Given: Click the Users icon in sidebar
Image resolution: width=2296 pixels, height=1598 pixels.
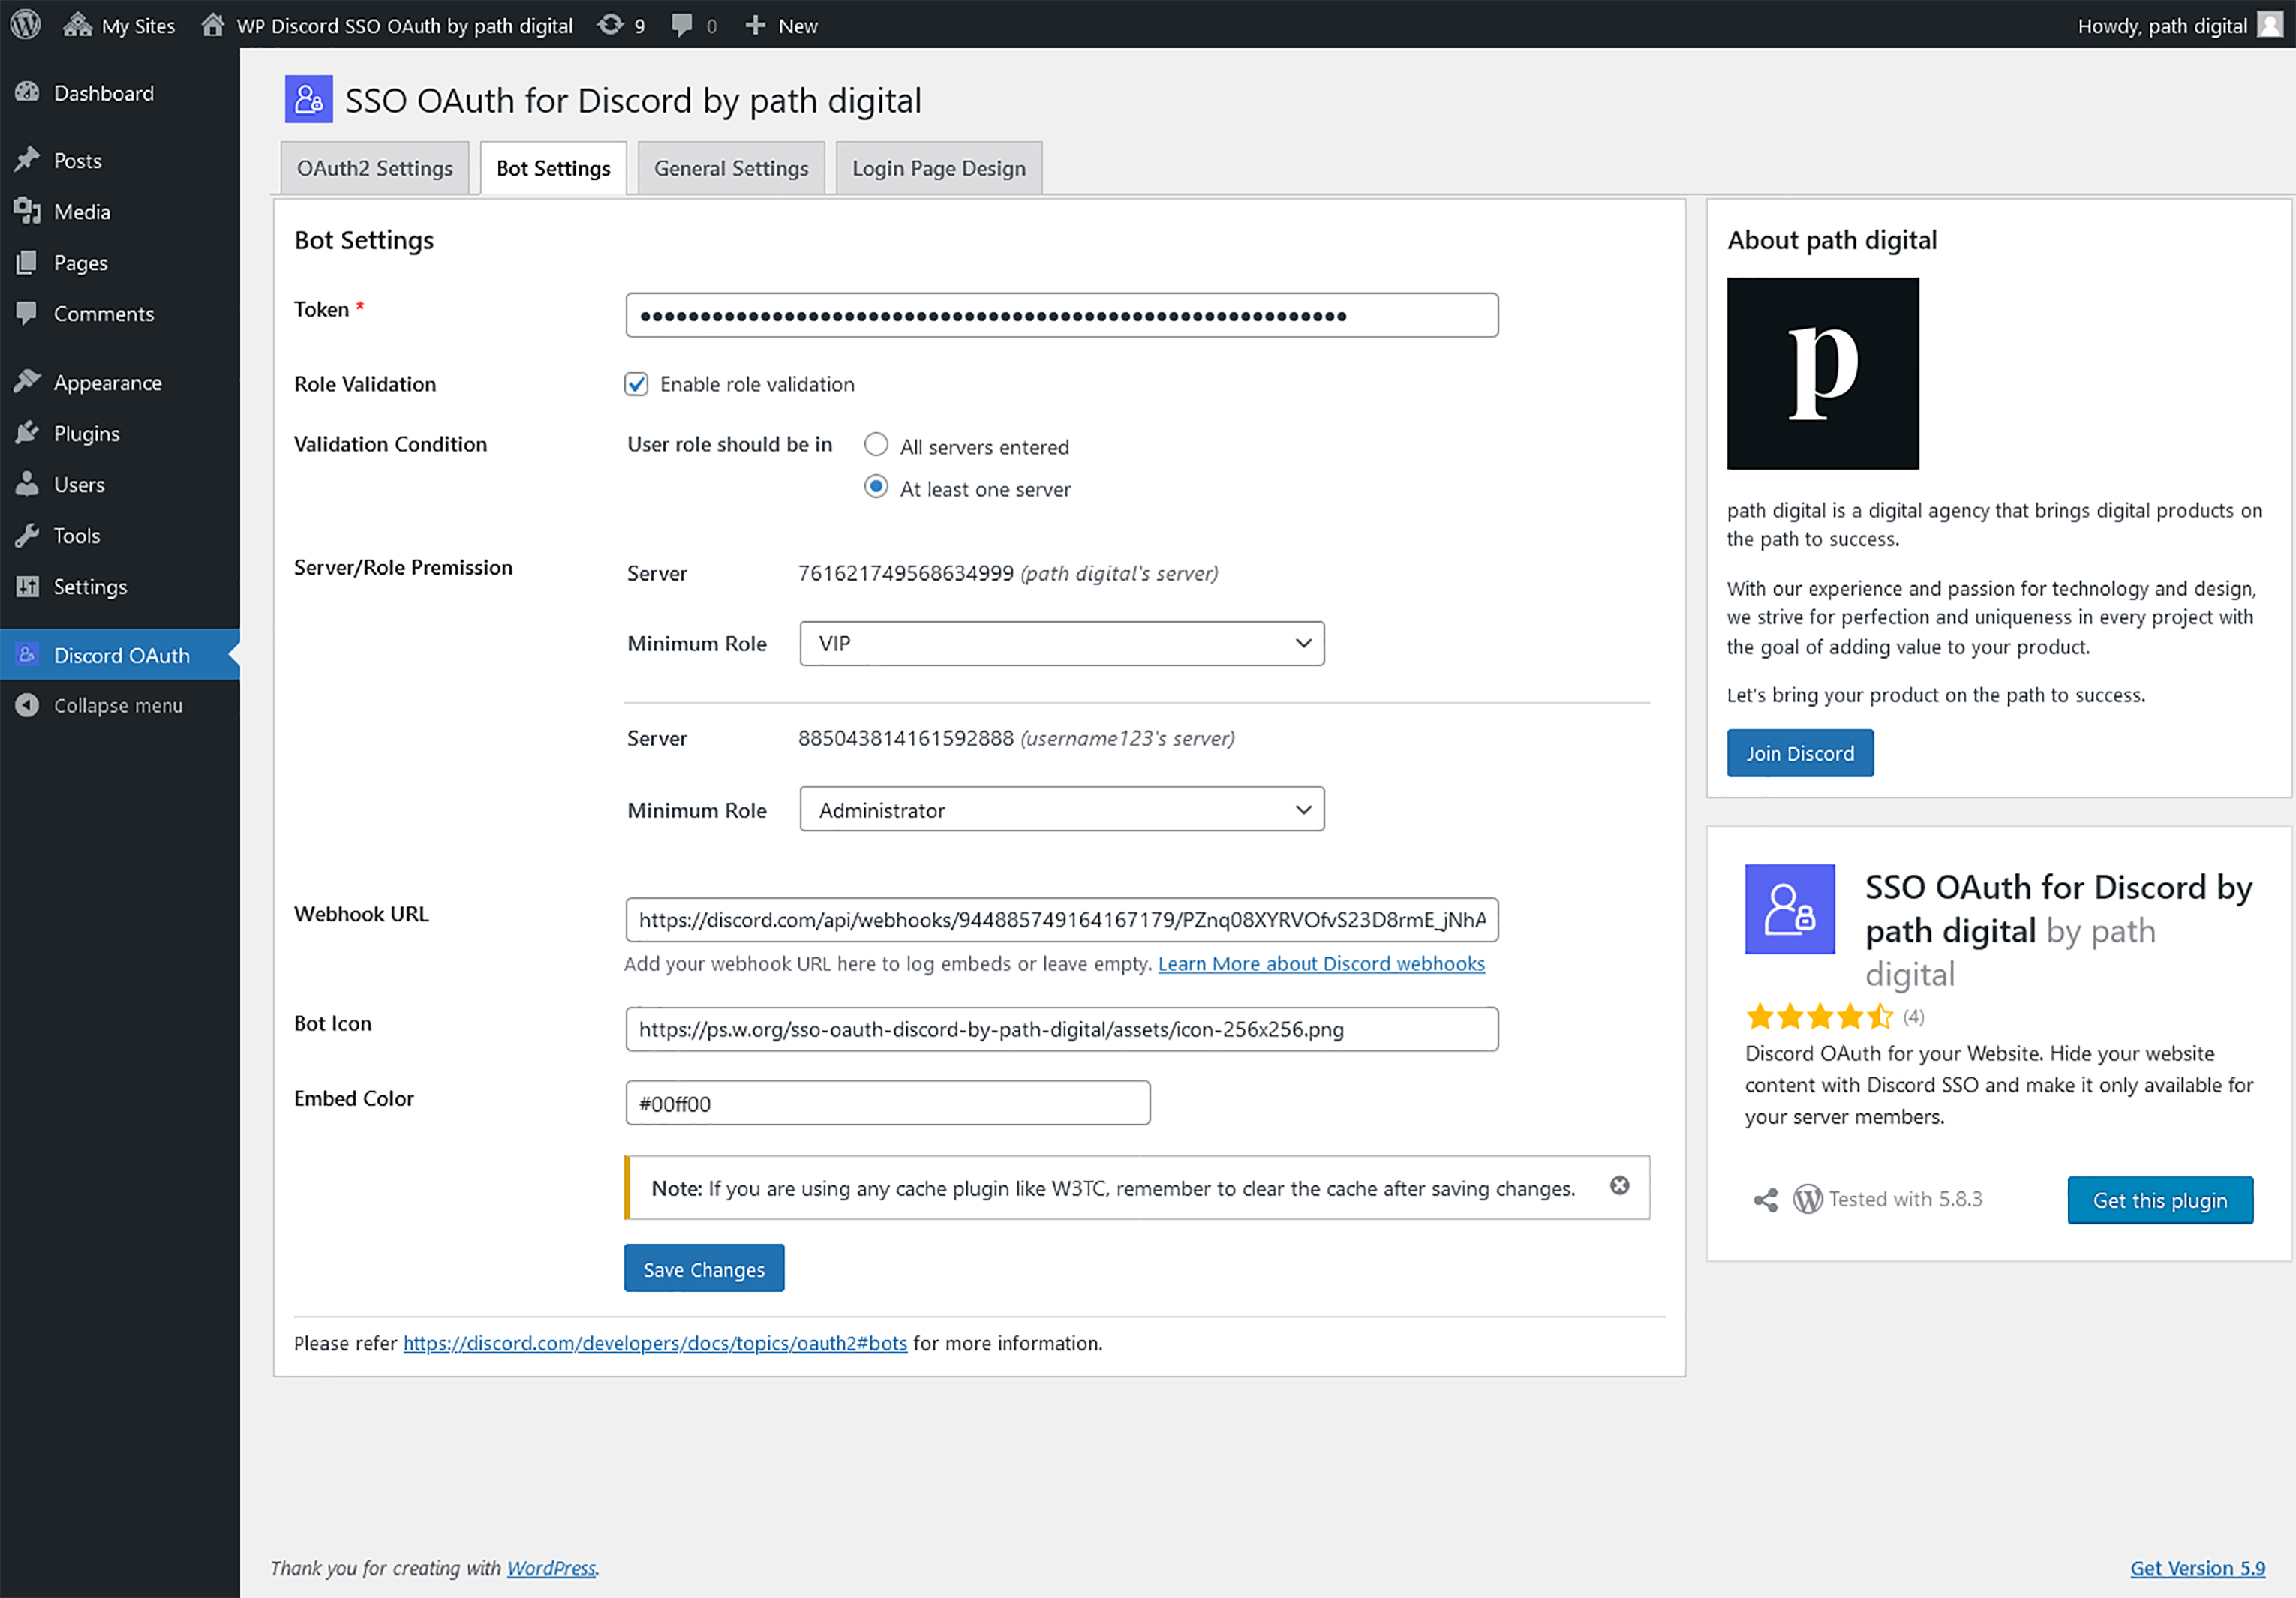Looking at the screenshot, I should click(x=27, y=484).
